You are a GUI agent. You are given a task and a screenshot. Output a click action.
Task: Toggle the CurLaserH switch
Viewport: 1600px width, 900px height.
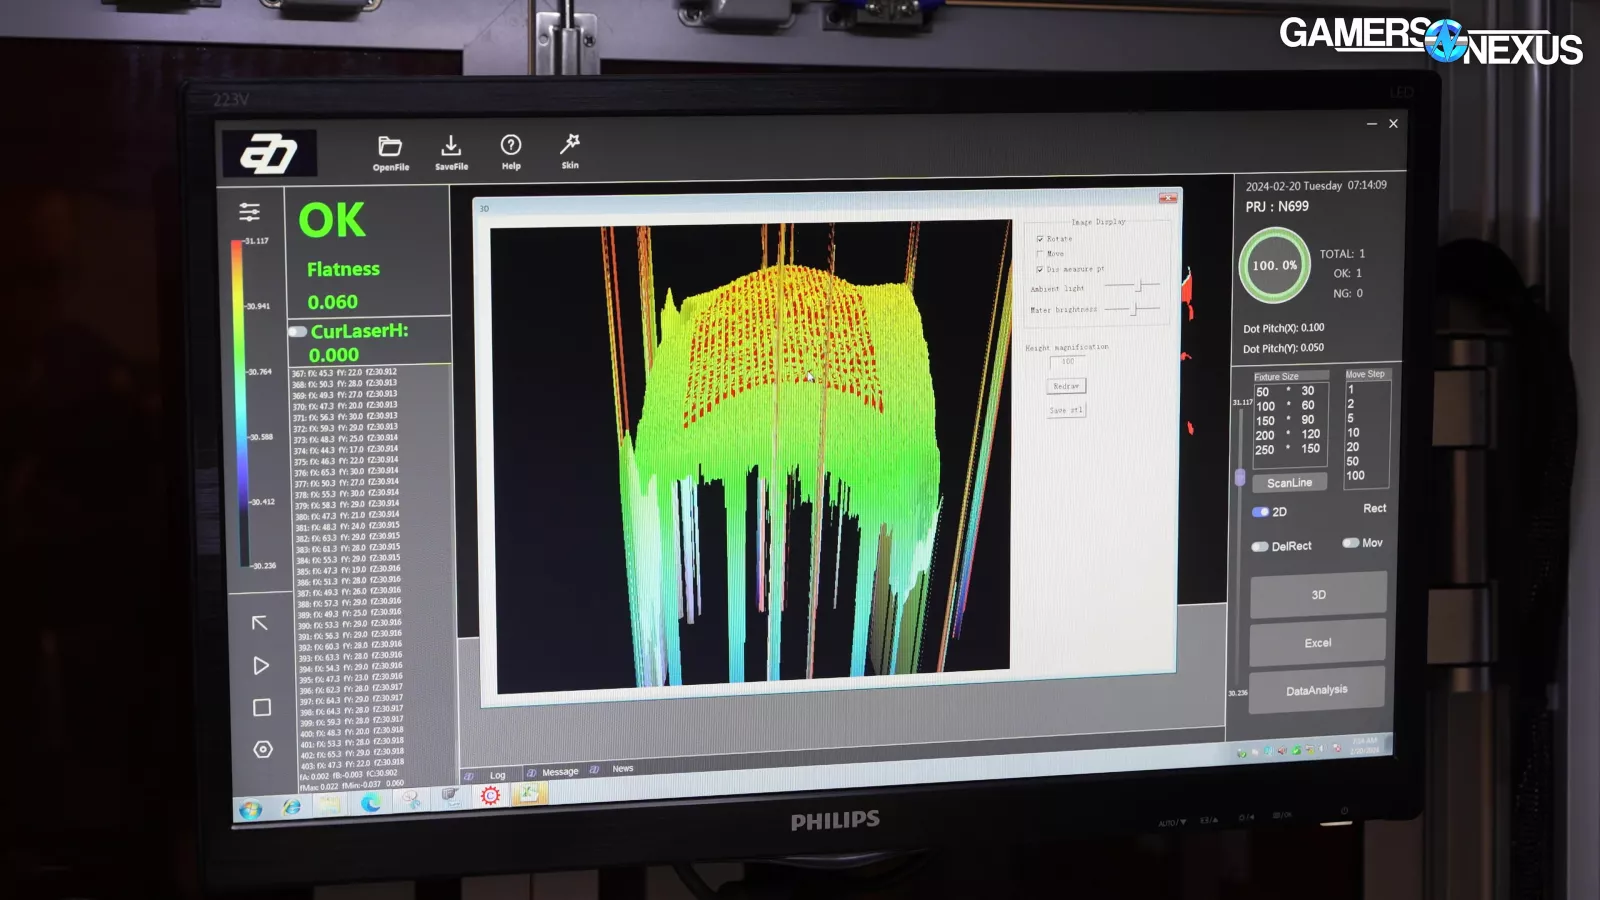(298, 331)
